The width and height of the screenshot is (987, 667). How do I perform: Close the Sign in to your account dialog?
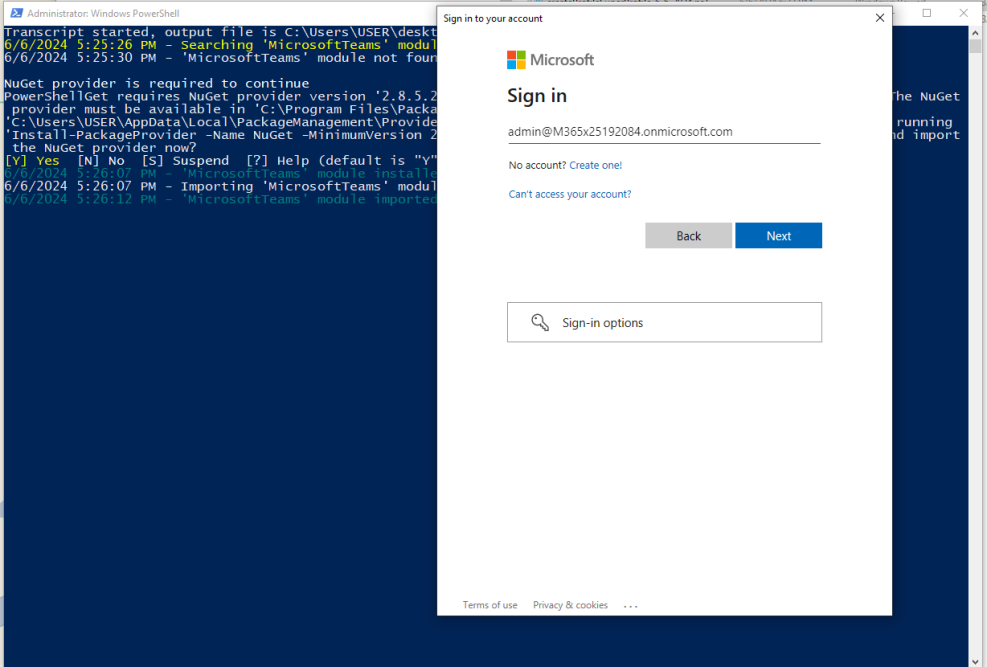tap(879, 18)
